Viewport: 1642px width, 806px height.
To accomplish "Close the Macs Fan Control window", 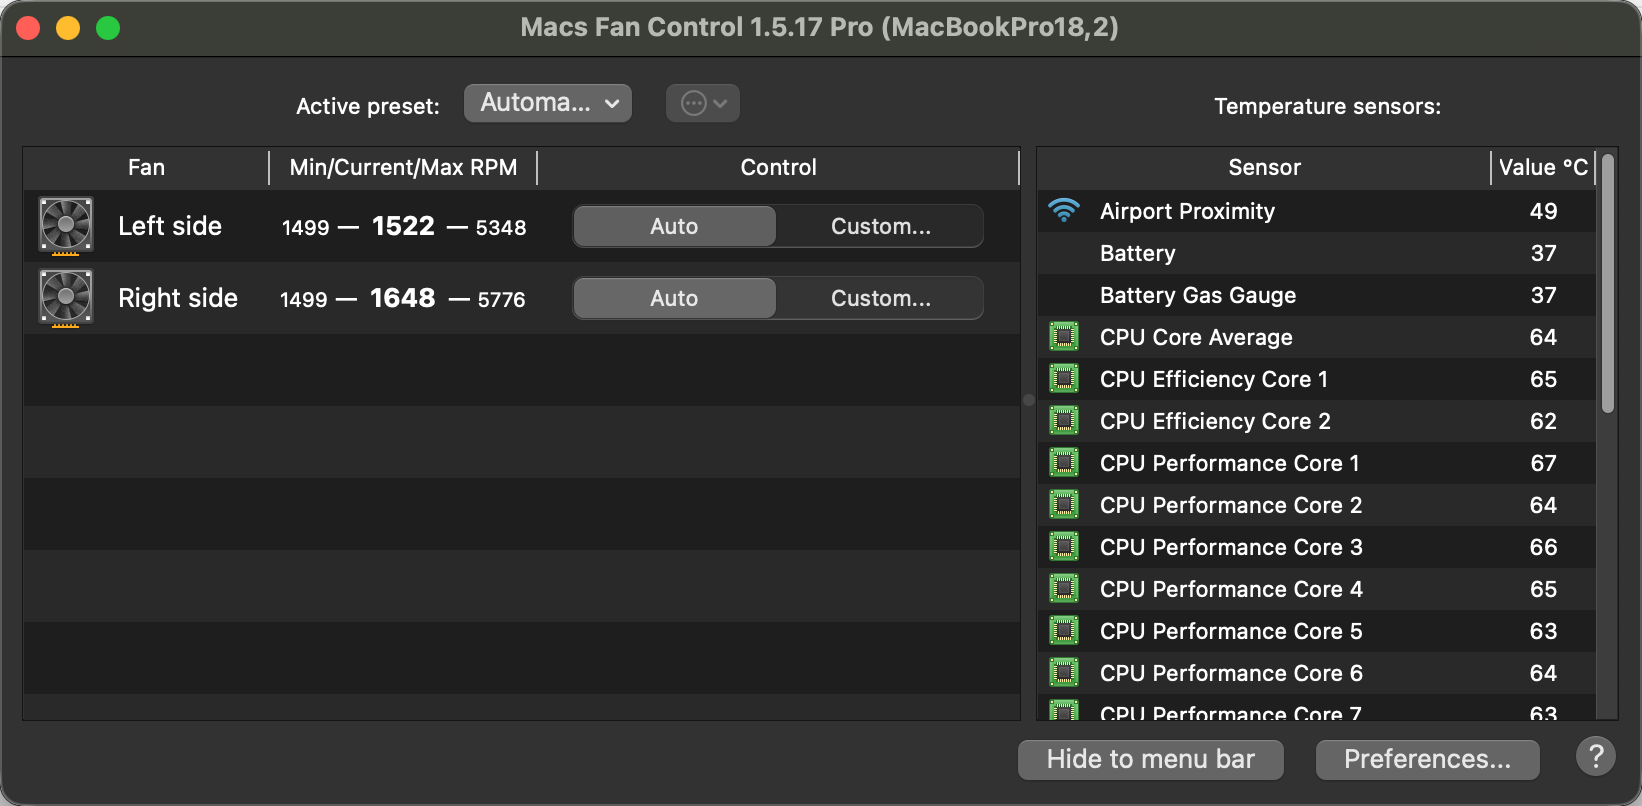I will [x=28, y=28].
